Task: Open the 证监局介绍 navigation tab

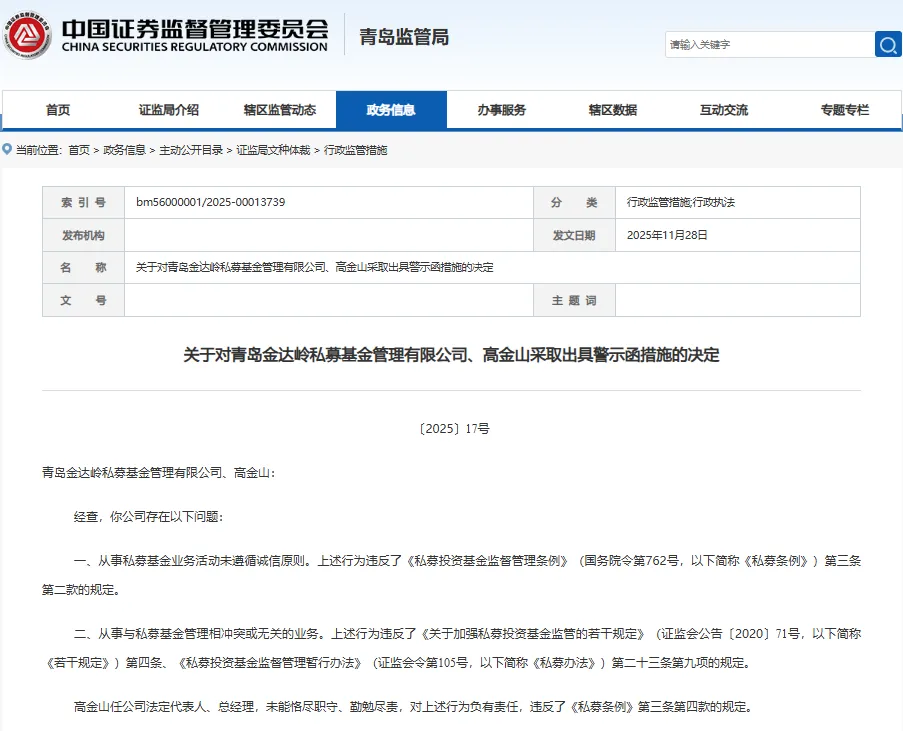Action: click(168, 110)
